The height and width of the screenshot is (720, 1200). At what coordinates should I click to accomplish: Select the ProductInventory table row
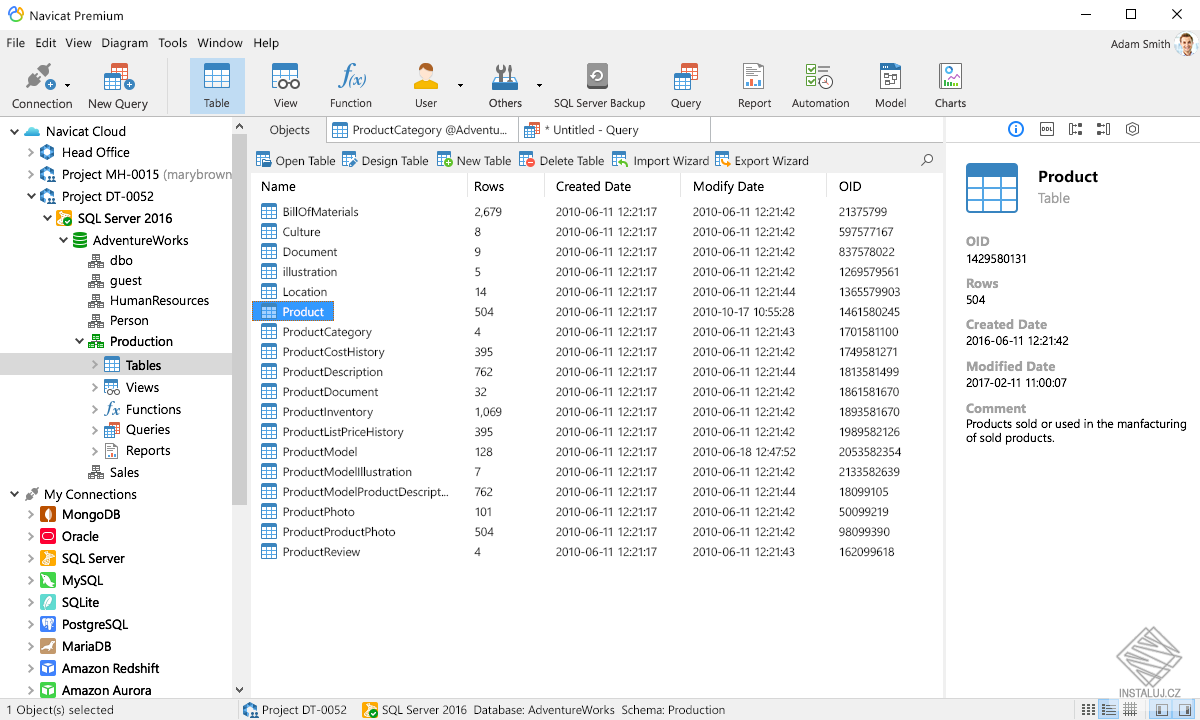click(x=595, y=412)
